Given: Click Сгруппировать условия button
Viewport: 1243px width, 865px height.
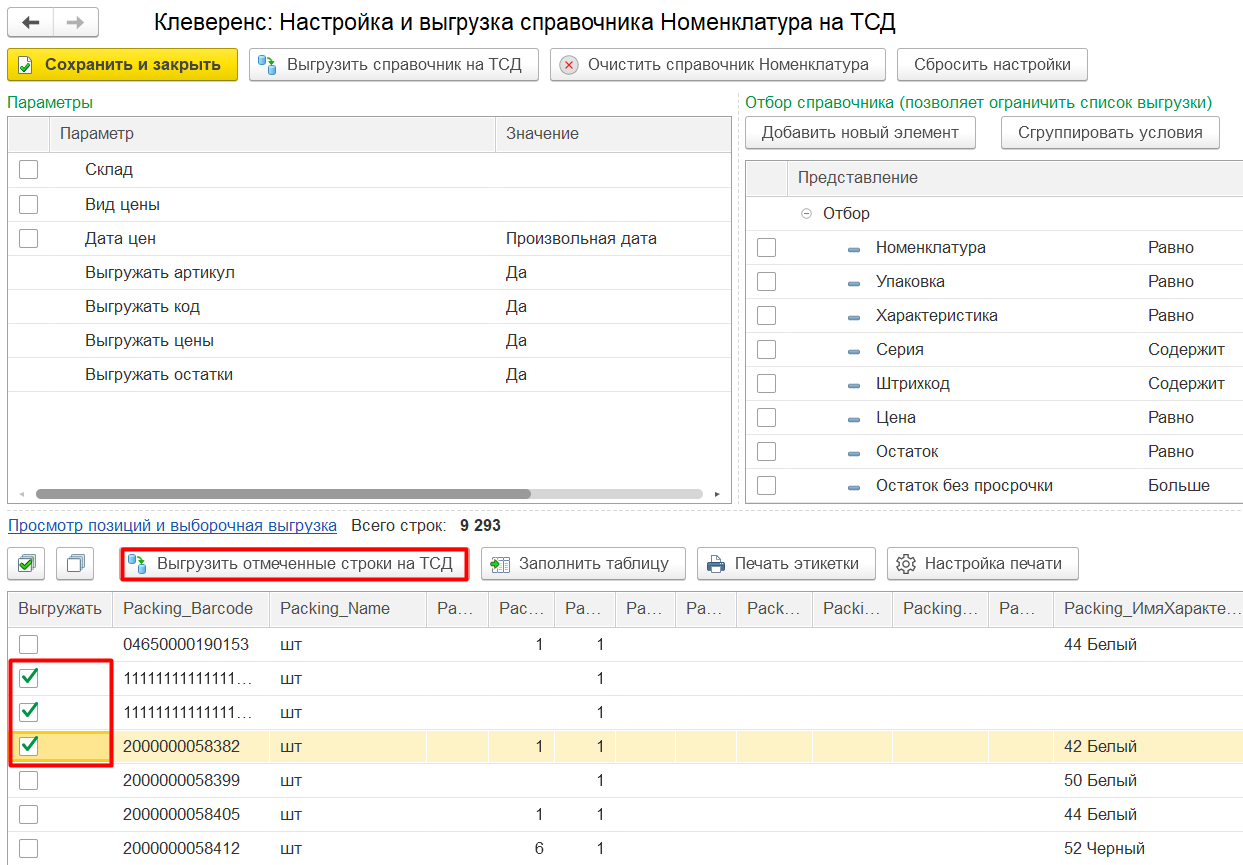Looking at the screenshot, I should (x=1110, y=133).
